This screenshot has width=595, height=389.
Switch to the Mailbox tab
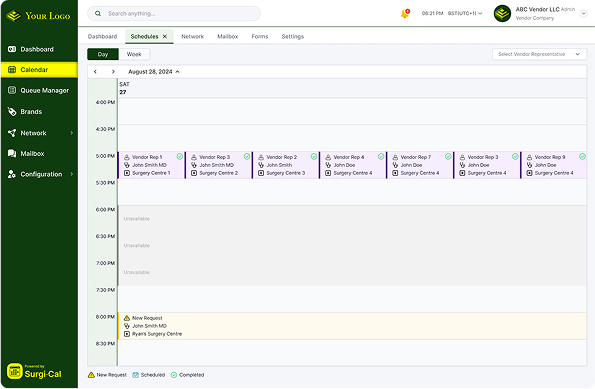tap(227, 36)
